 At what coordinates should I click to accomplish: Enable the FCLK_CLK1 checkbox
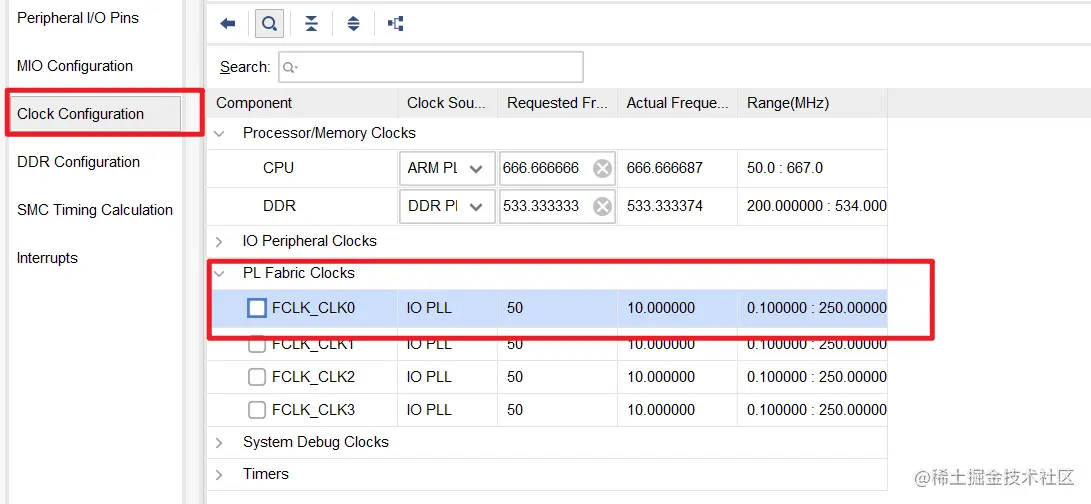[257, 344]
